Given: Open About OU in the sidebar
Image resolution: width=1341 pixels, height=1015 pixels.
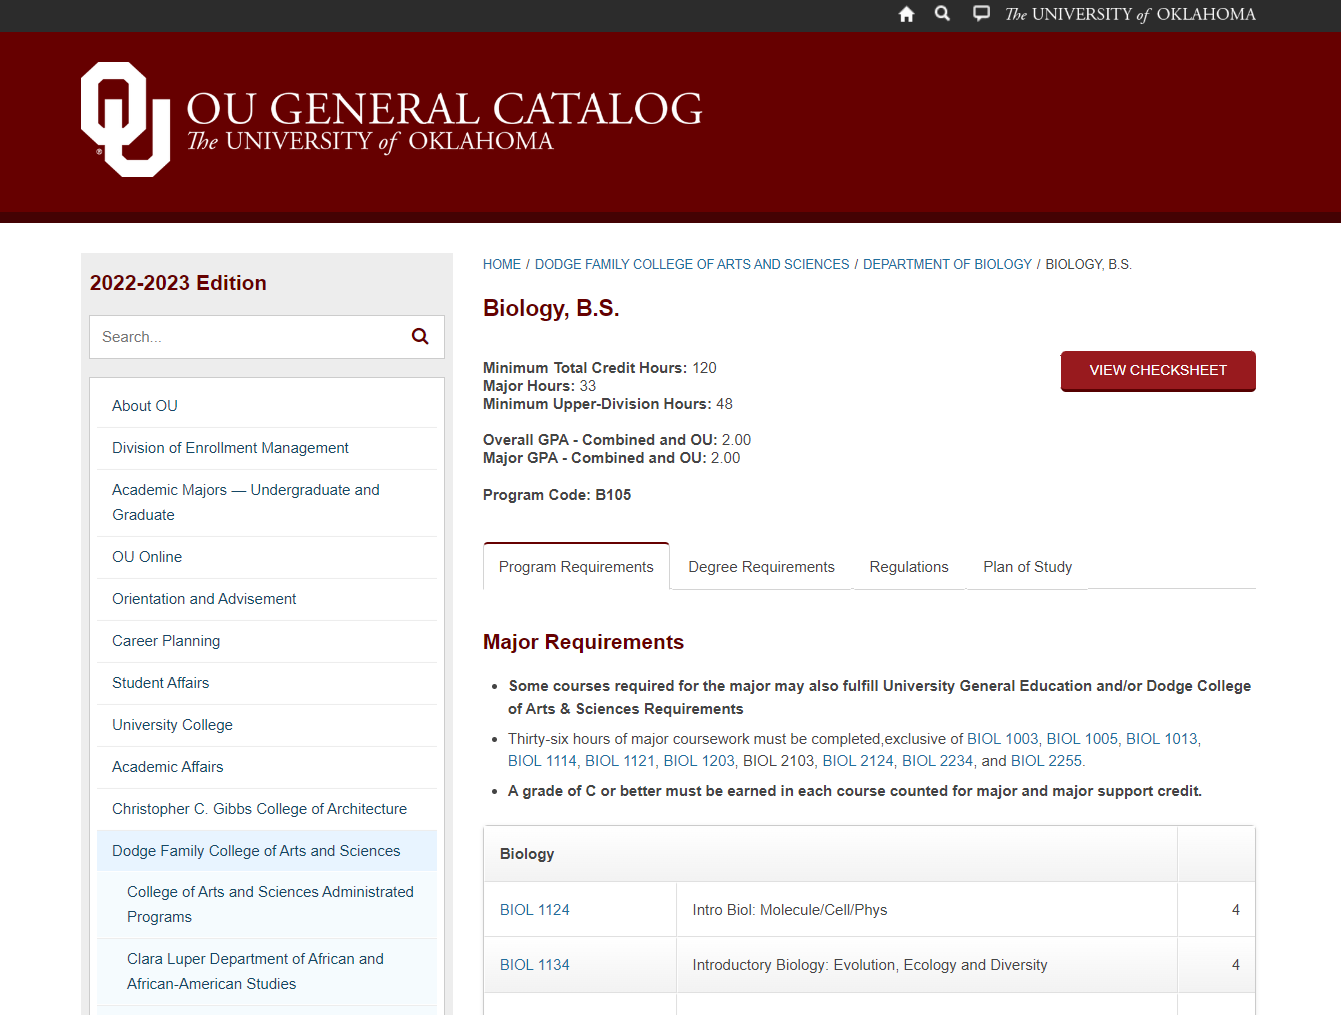Looking at the screenshot, I should (x=145, y=406).
